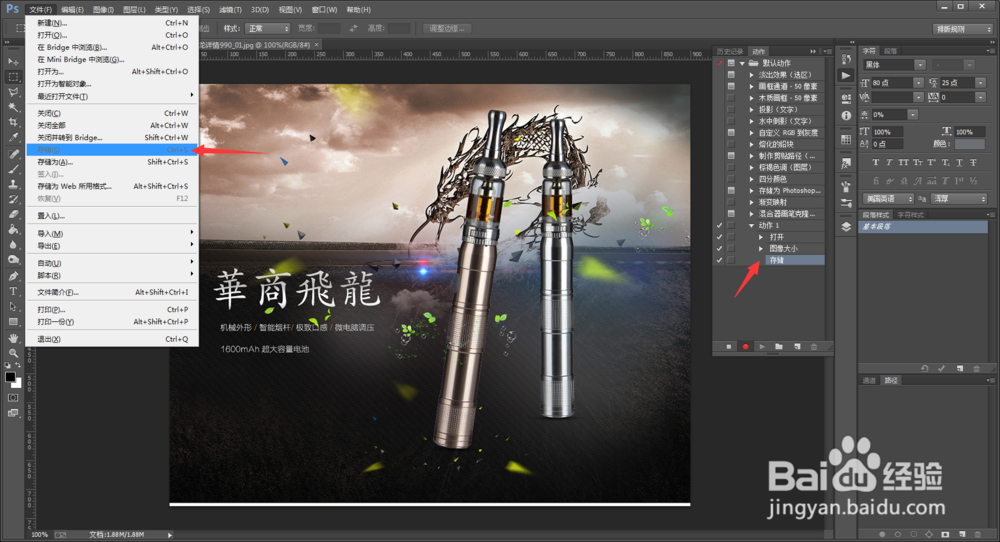Image resolution: width=1000 pixels, height=542 pixels.
Task: Expand the 四分颜色 action
Action: coord(752,179)
